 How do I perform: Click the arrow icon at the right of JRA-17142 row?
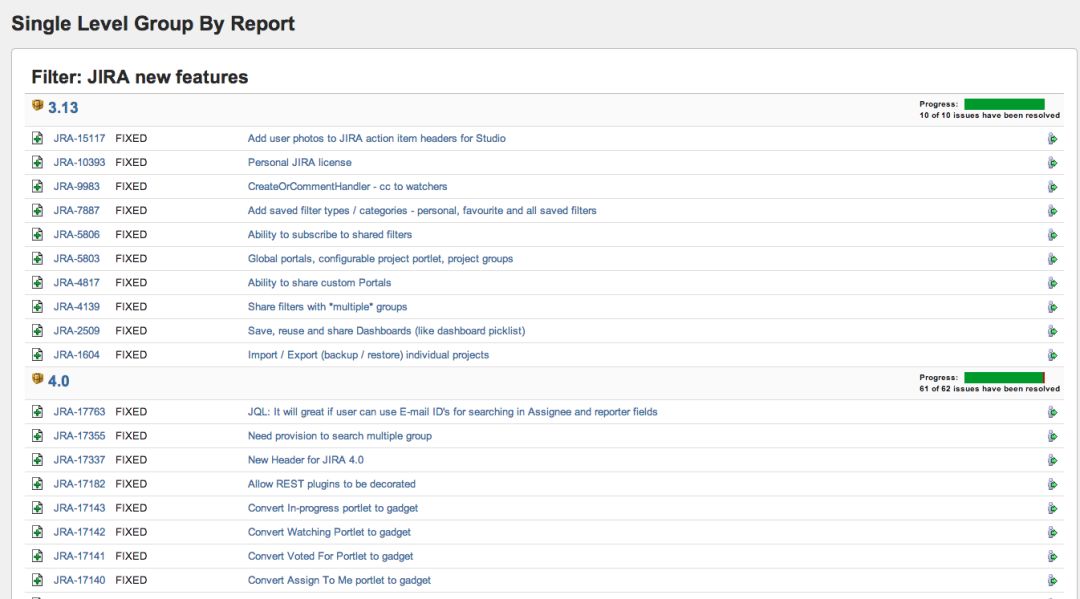tap(1052, 533)
